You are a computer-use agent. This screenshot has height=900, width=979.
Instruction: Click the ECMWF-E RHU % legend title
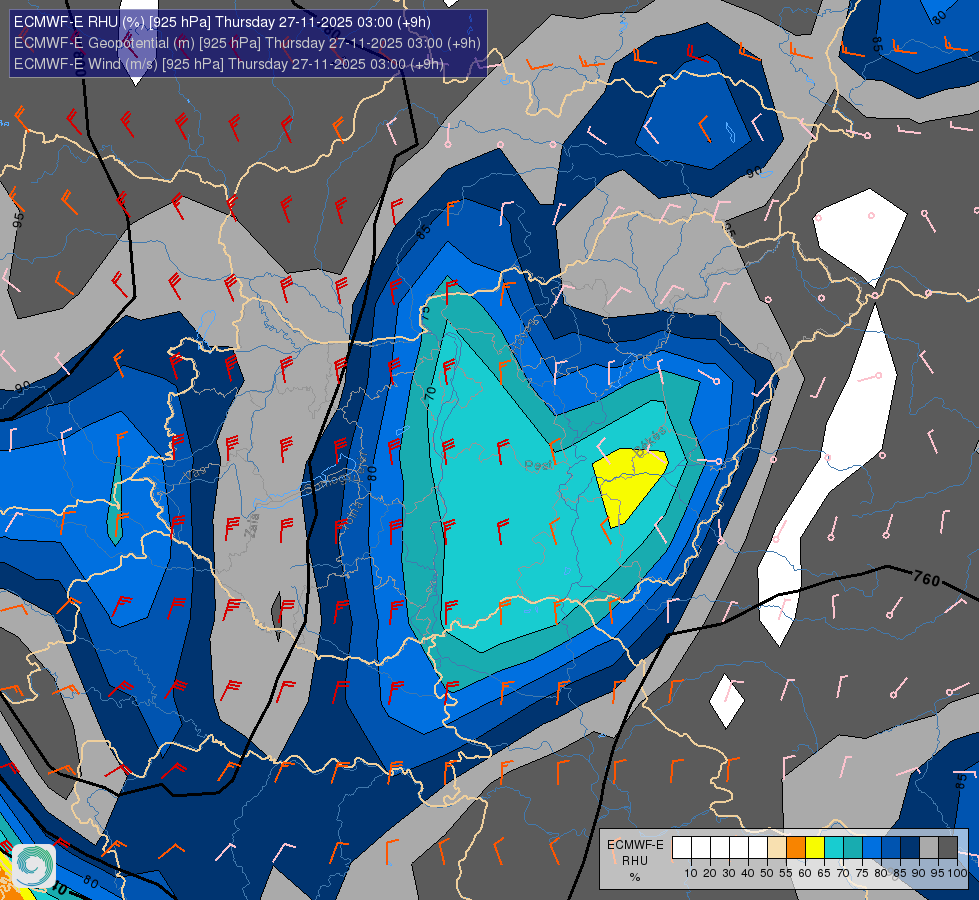point(635,861)
